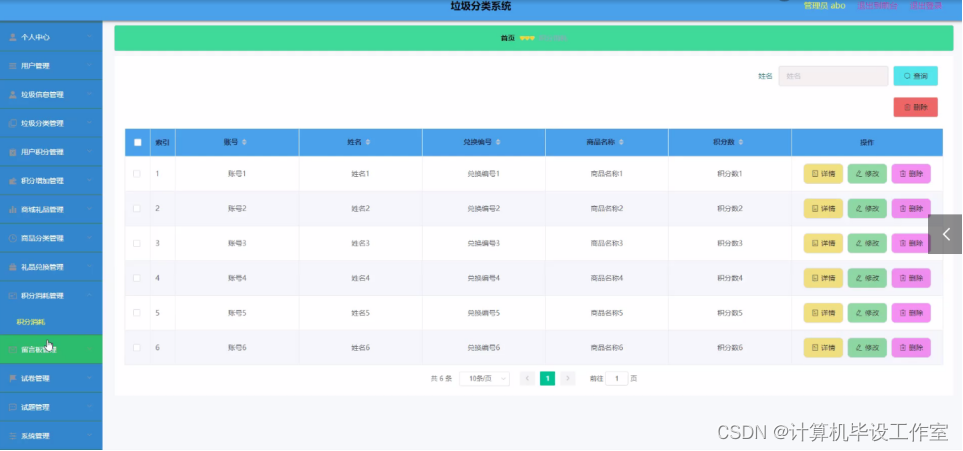
Task: Sort by the 商品名称 column arrows
Action: [x=622, y=143]
